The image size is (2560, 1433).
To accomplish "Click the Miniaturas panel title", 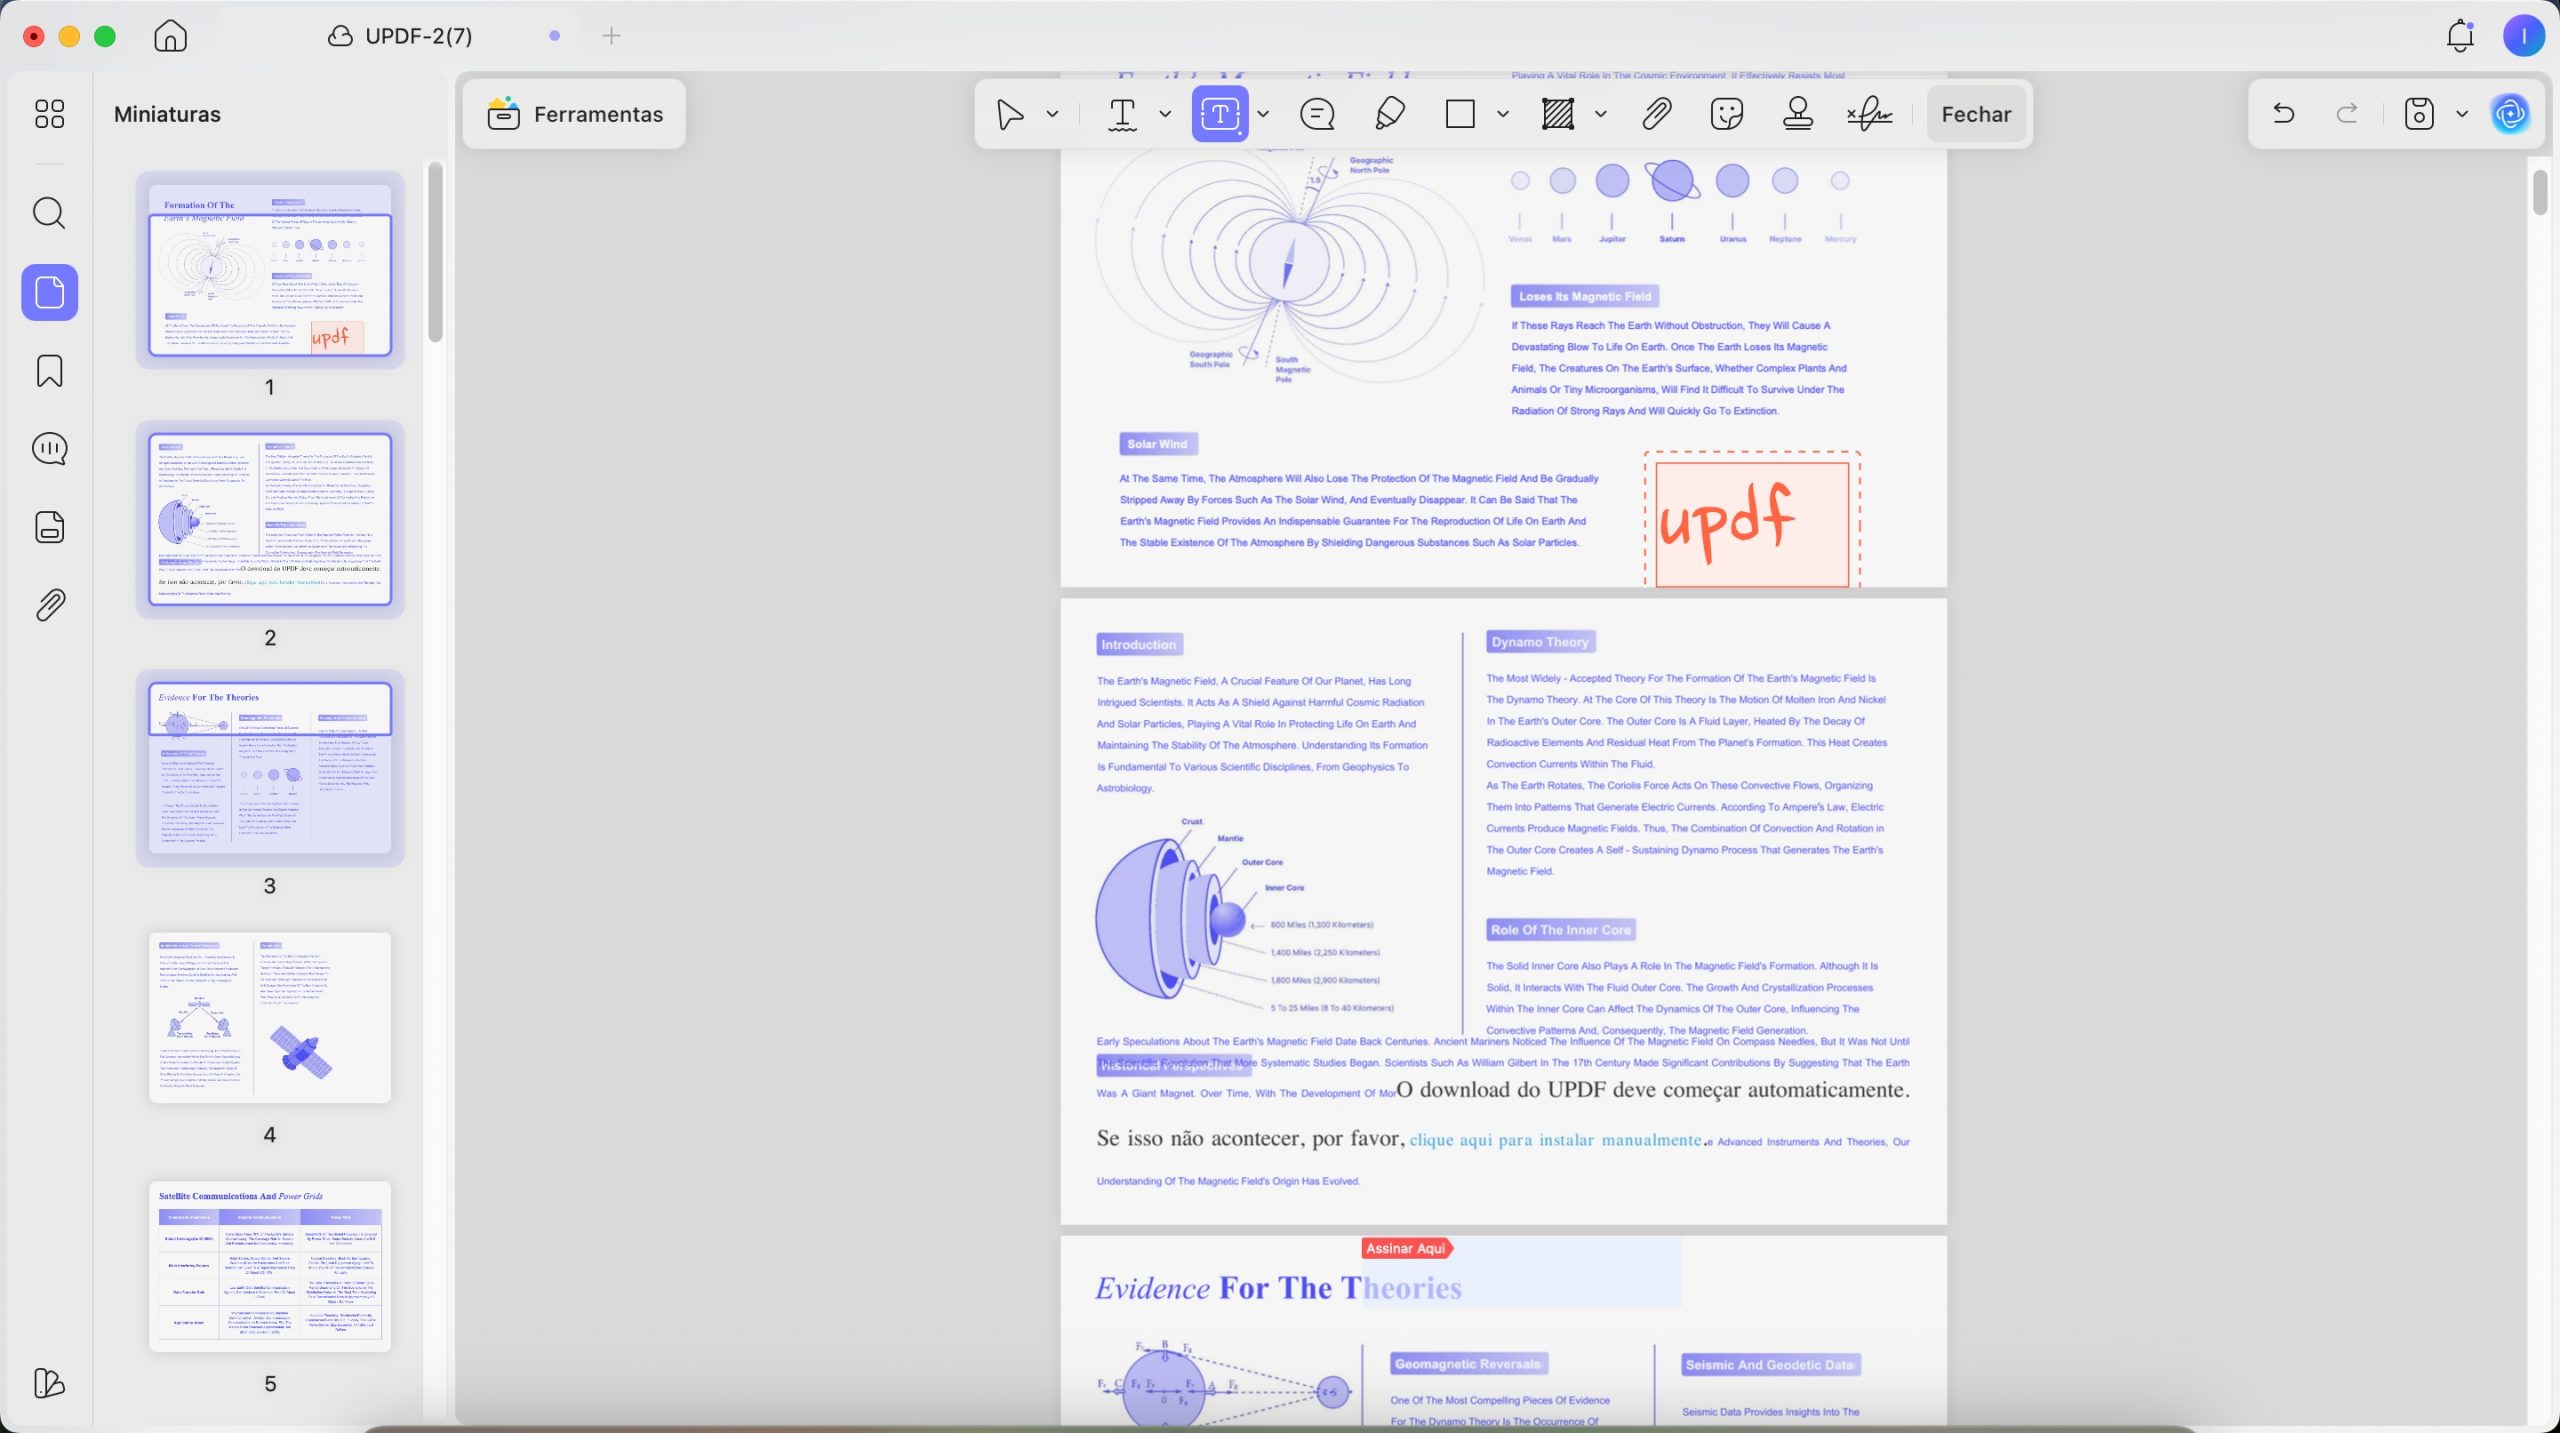I will pos(167,114).
